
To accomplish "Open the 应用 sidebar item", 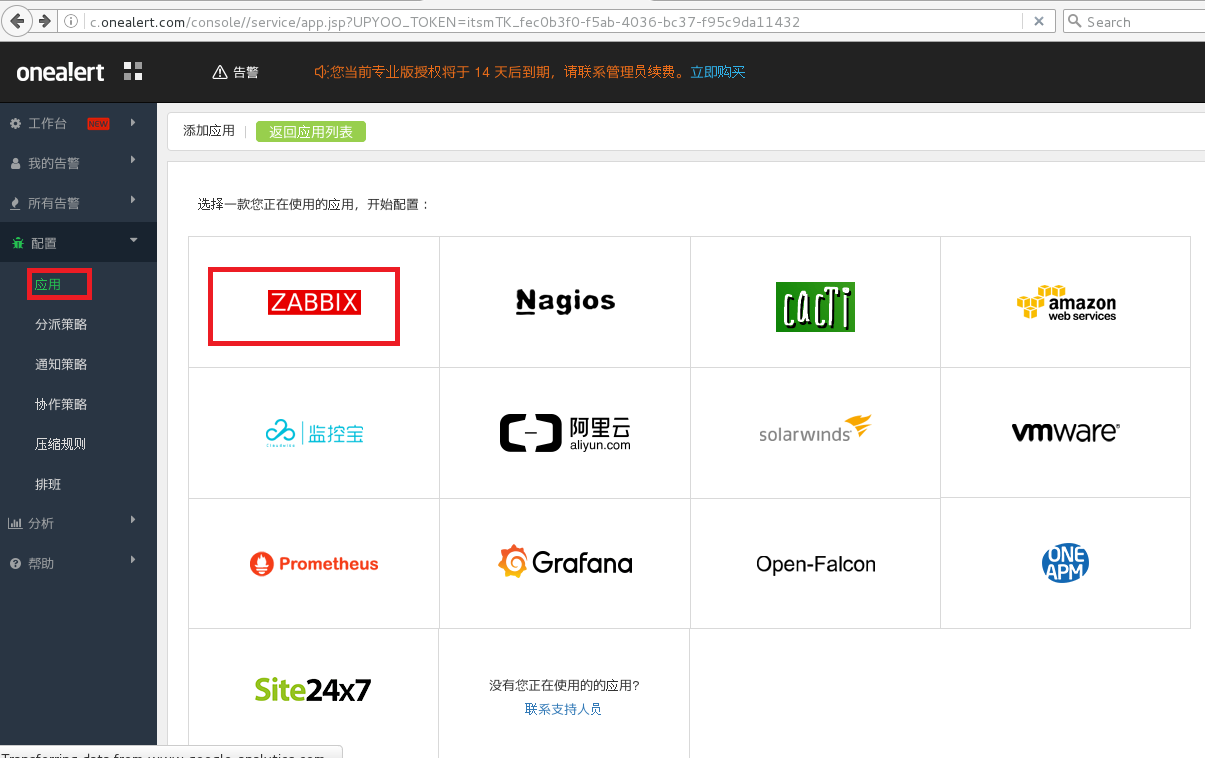I will coord(48,285).
